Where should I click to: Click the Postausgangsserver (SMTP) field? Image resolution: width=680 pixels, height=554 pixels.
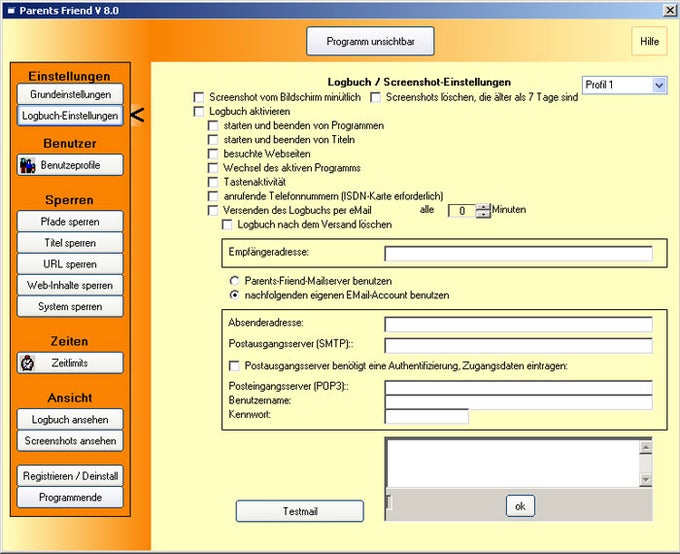pos(518,345)
